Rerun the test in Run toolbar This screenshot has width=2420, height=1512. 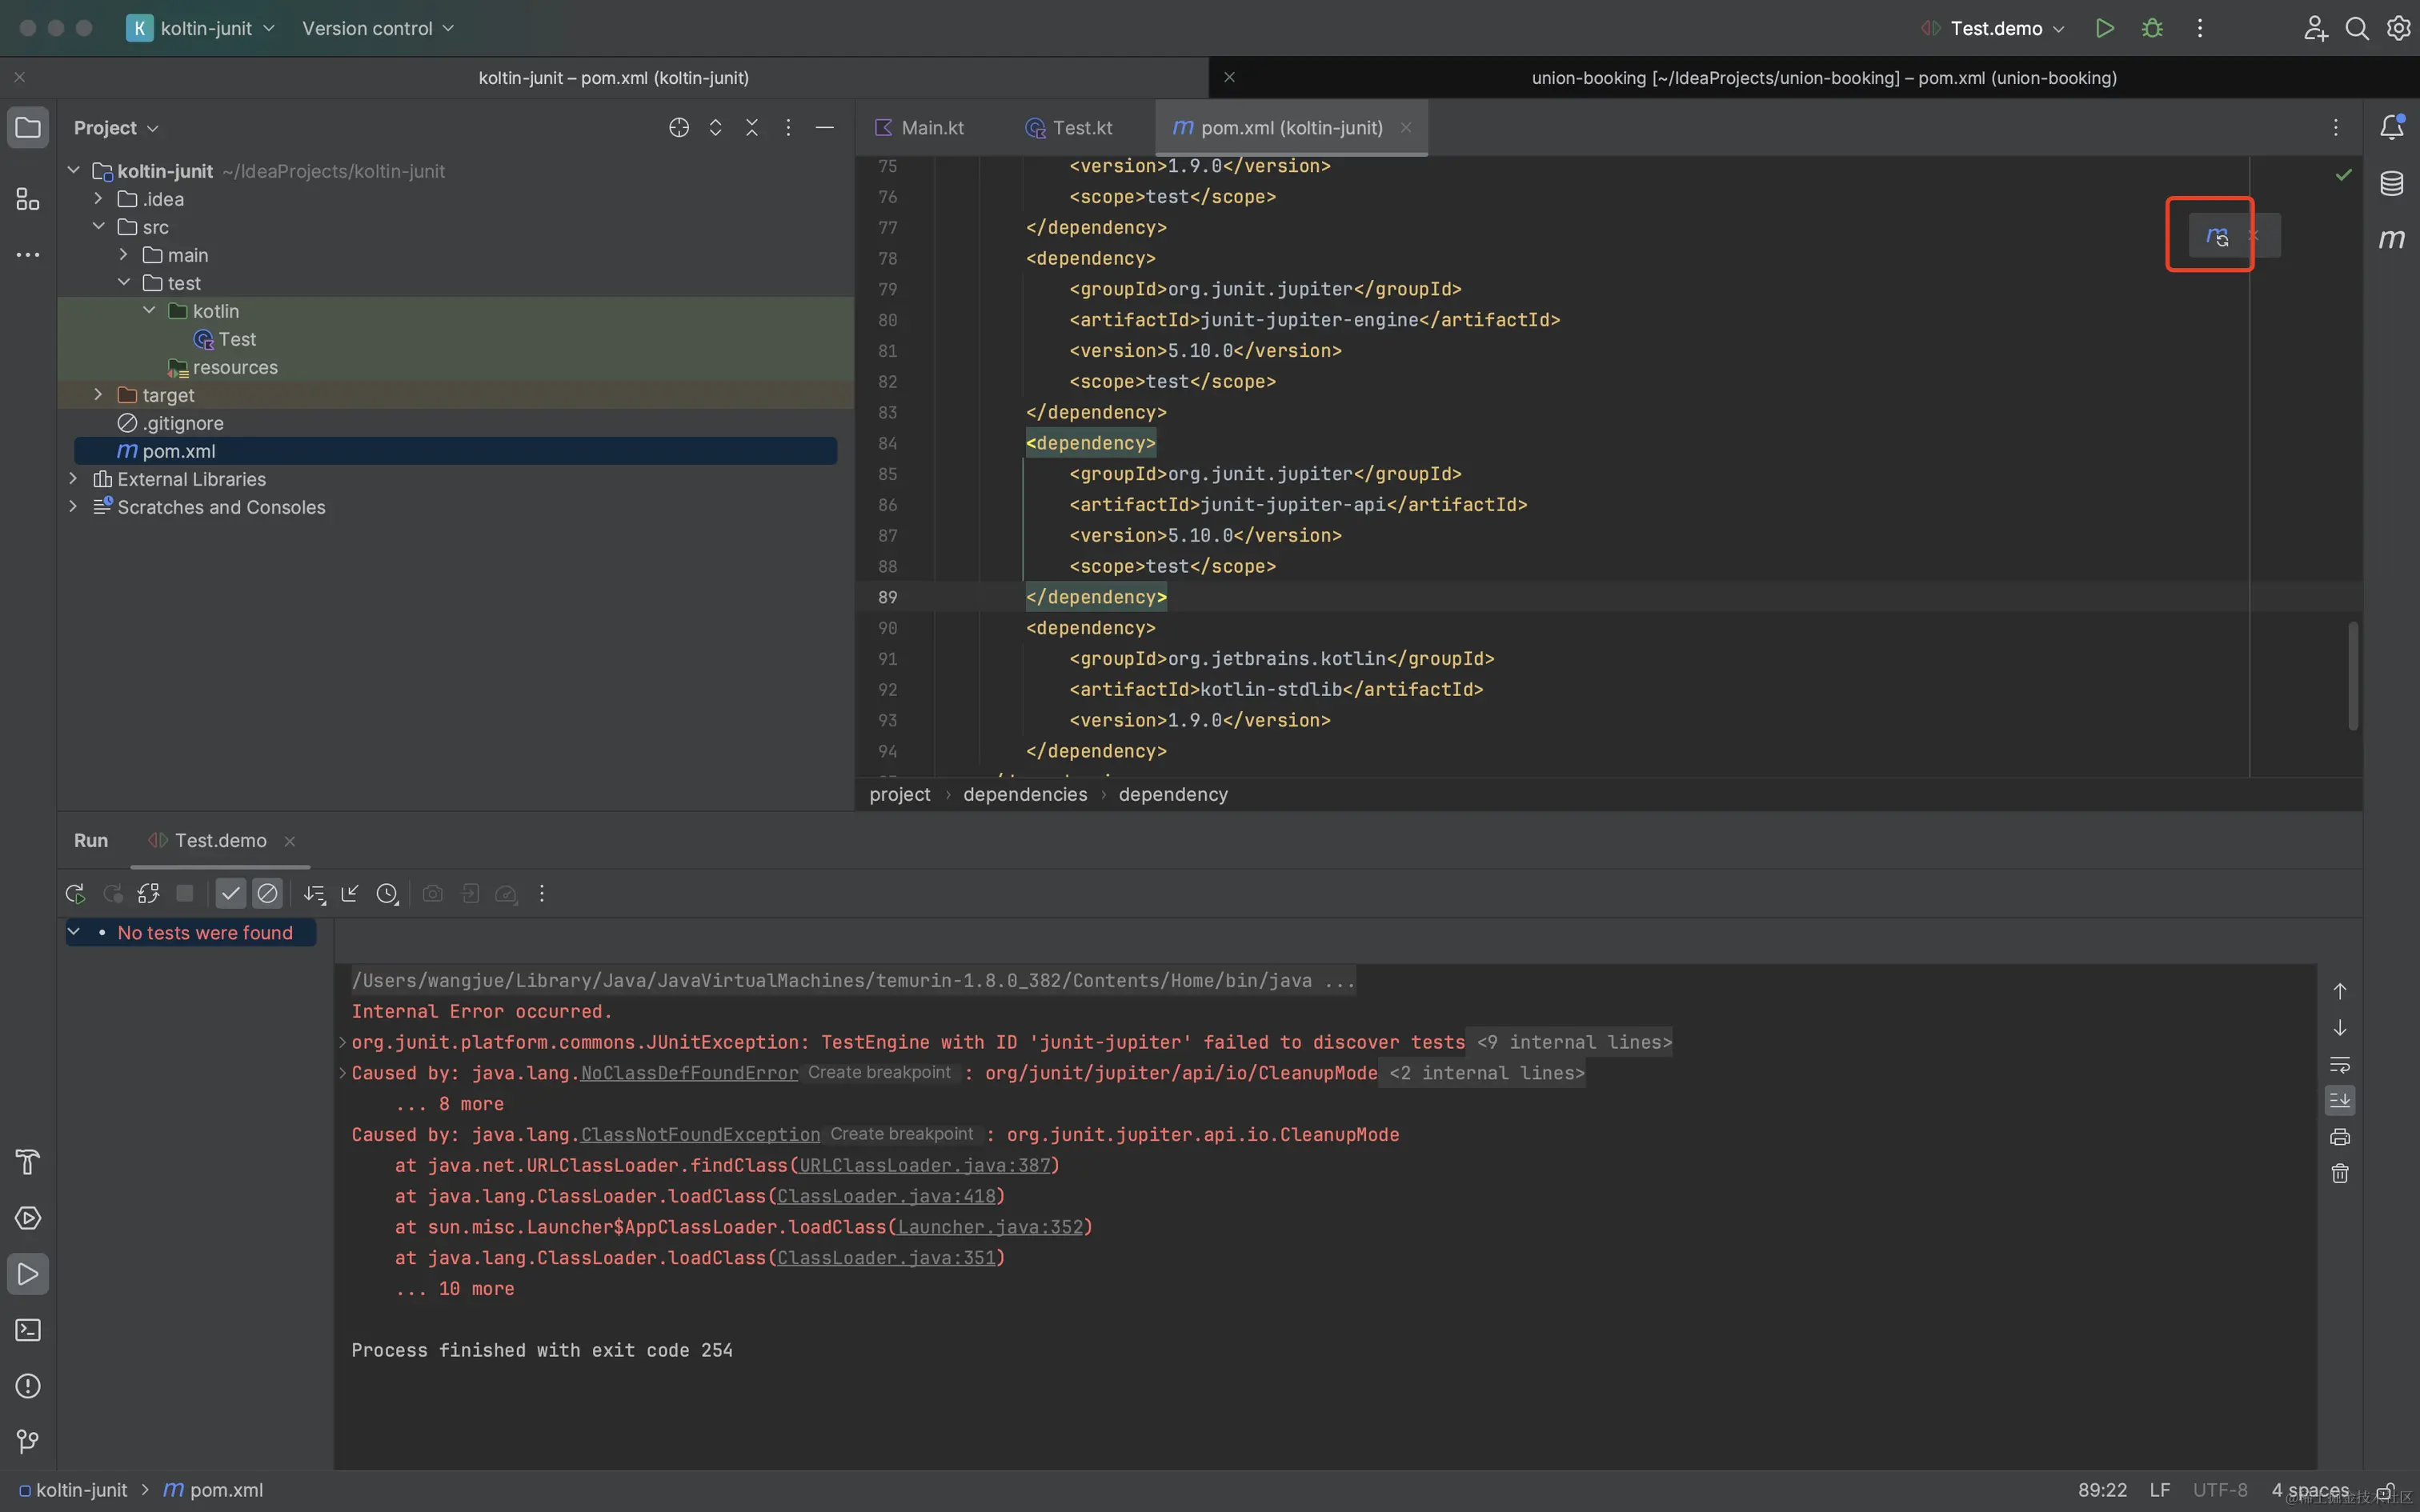point(75,893)
